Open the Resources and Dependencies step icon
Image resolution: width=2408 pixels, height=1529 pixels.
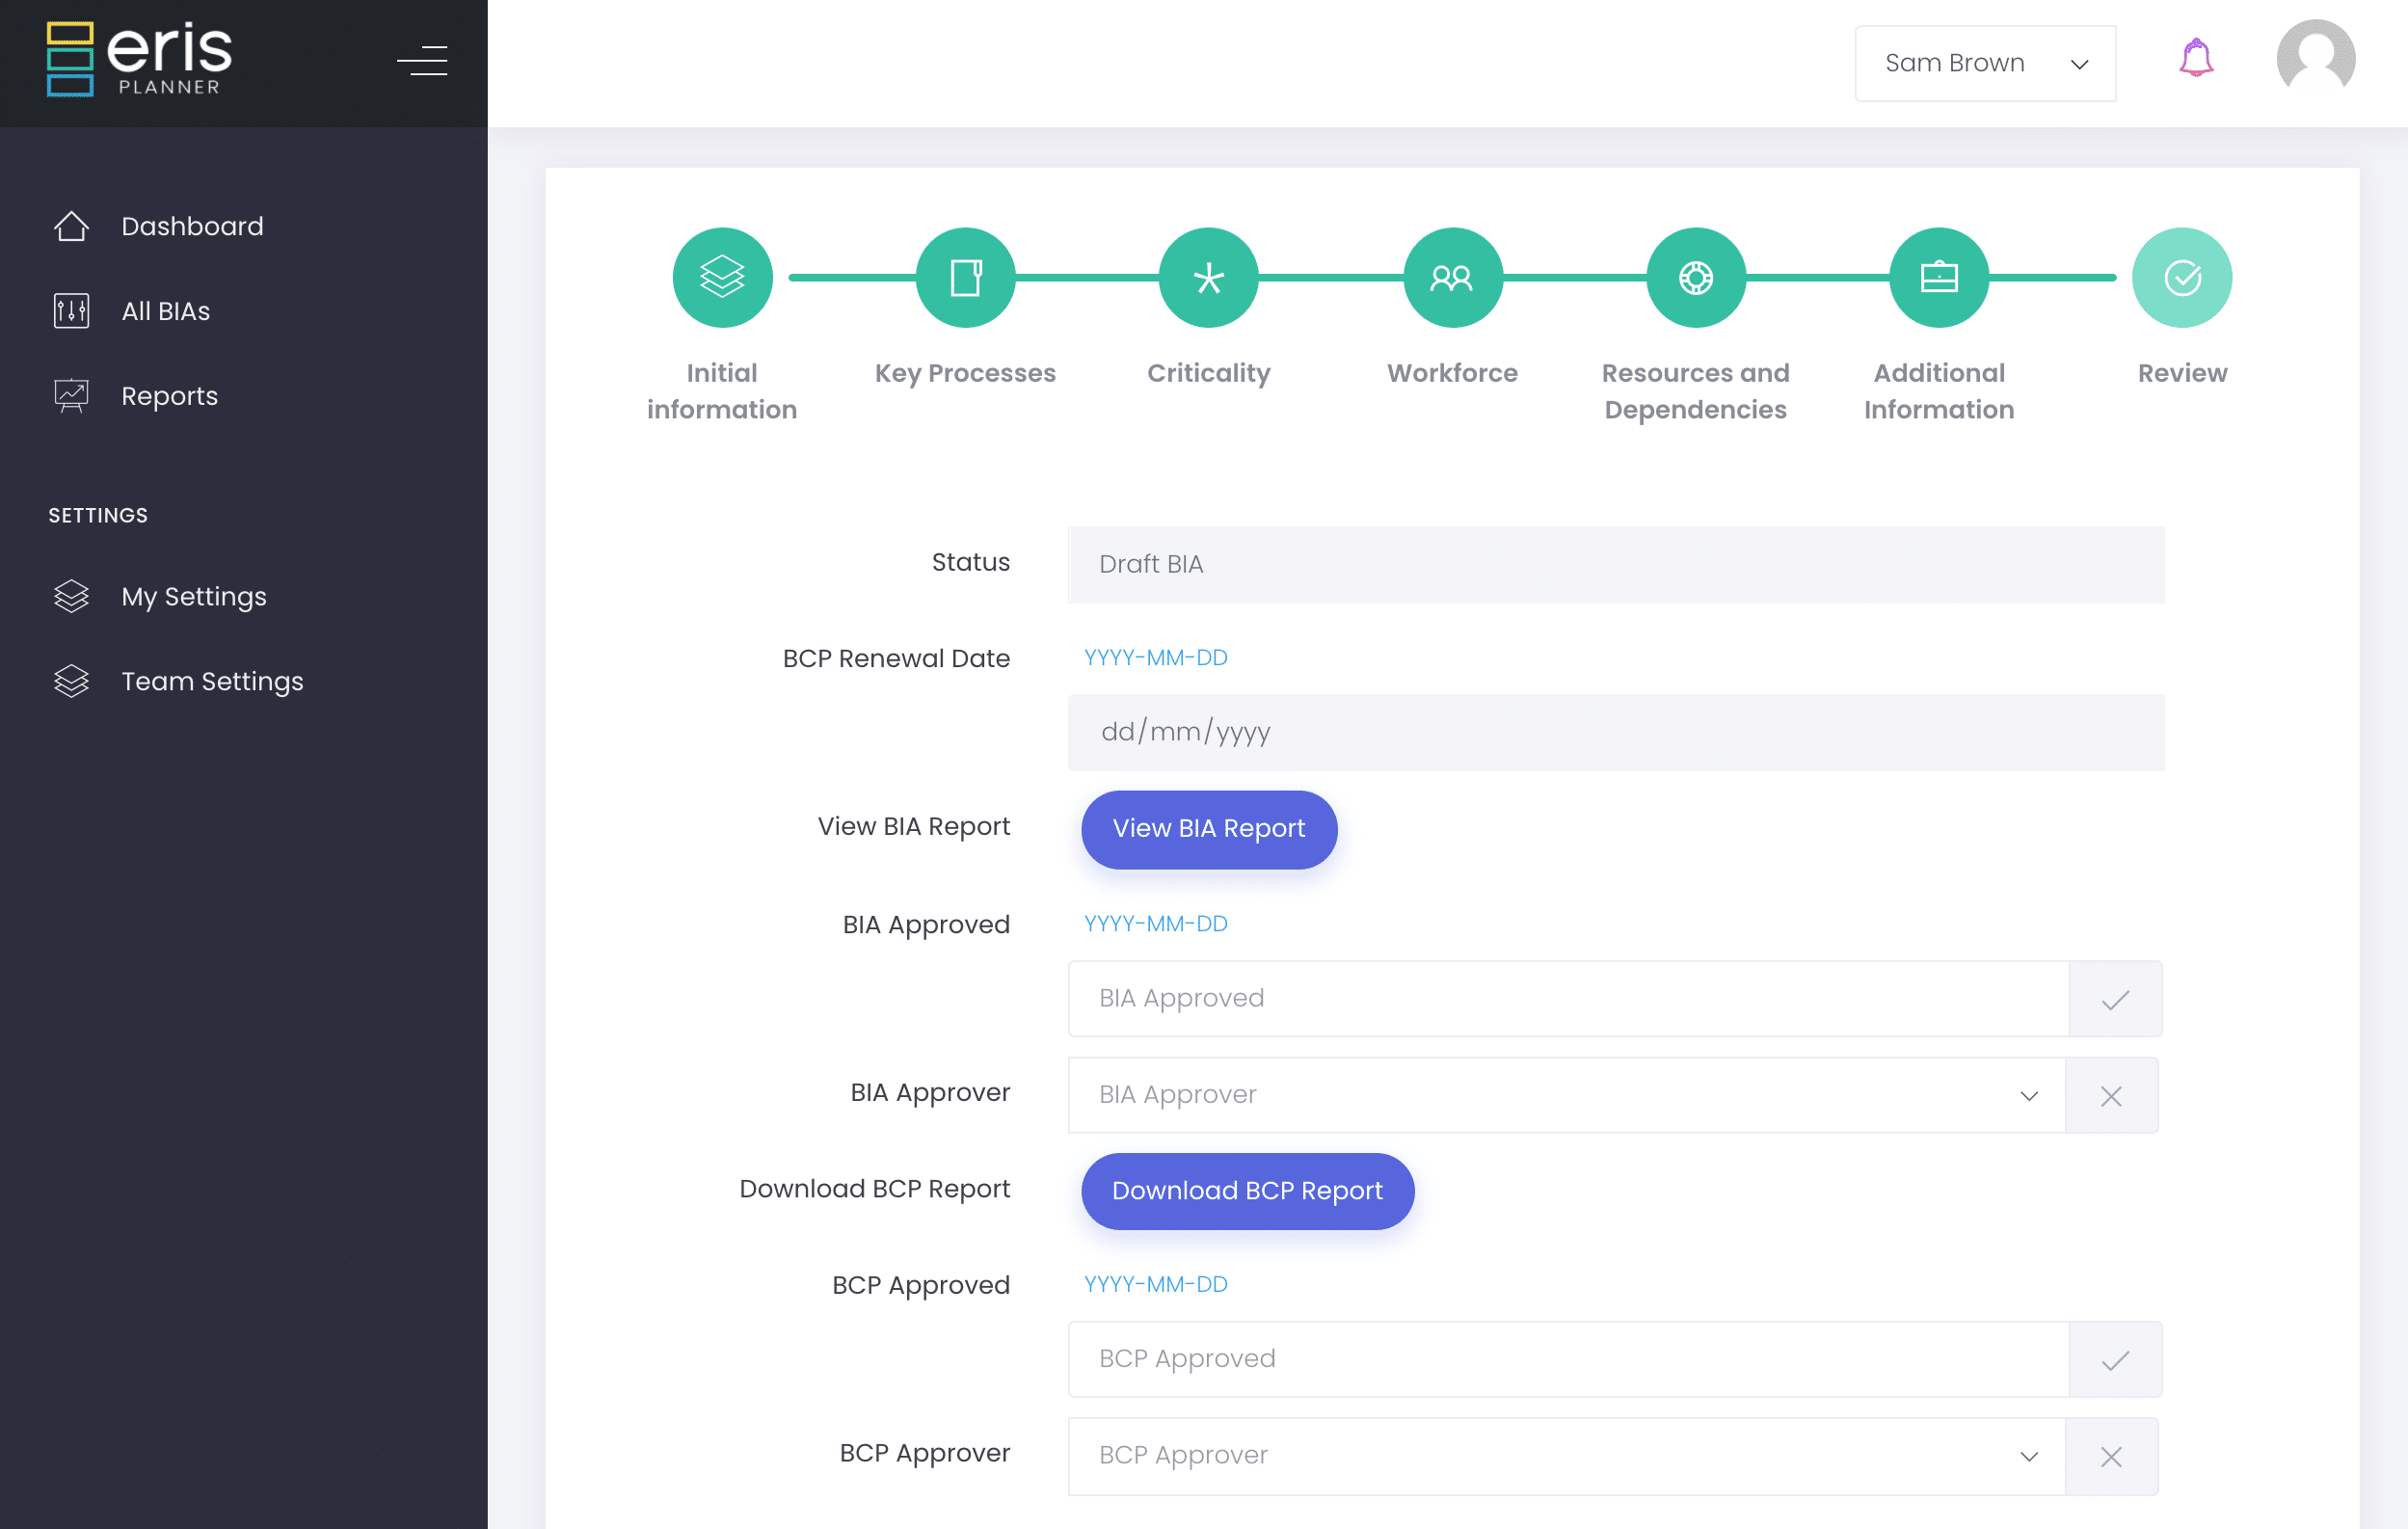click(x=1695, y=277)
